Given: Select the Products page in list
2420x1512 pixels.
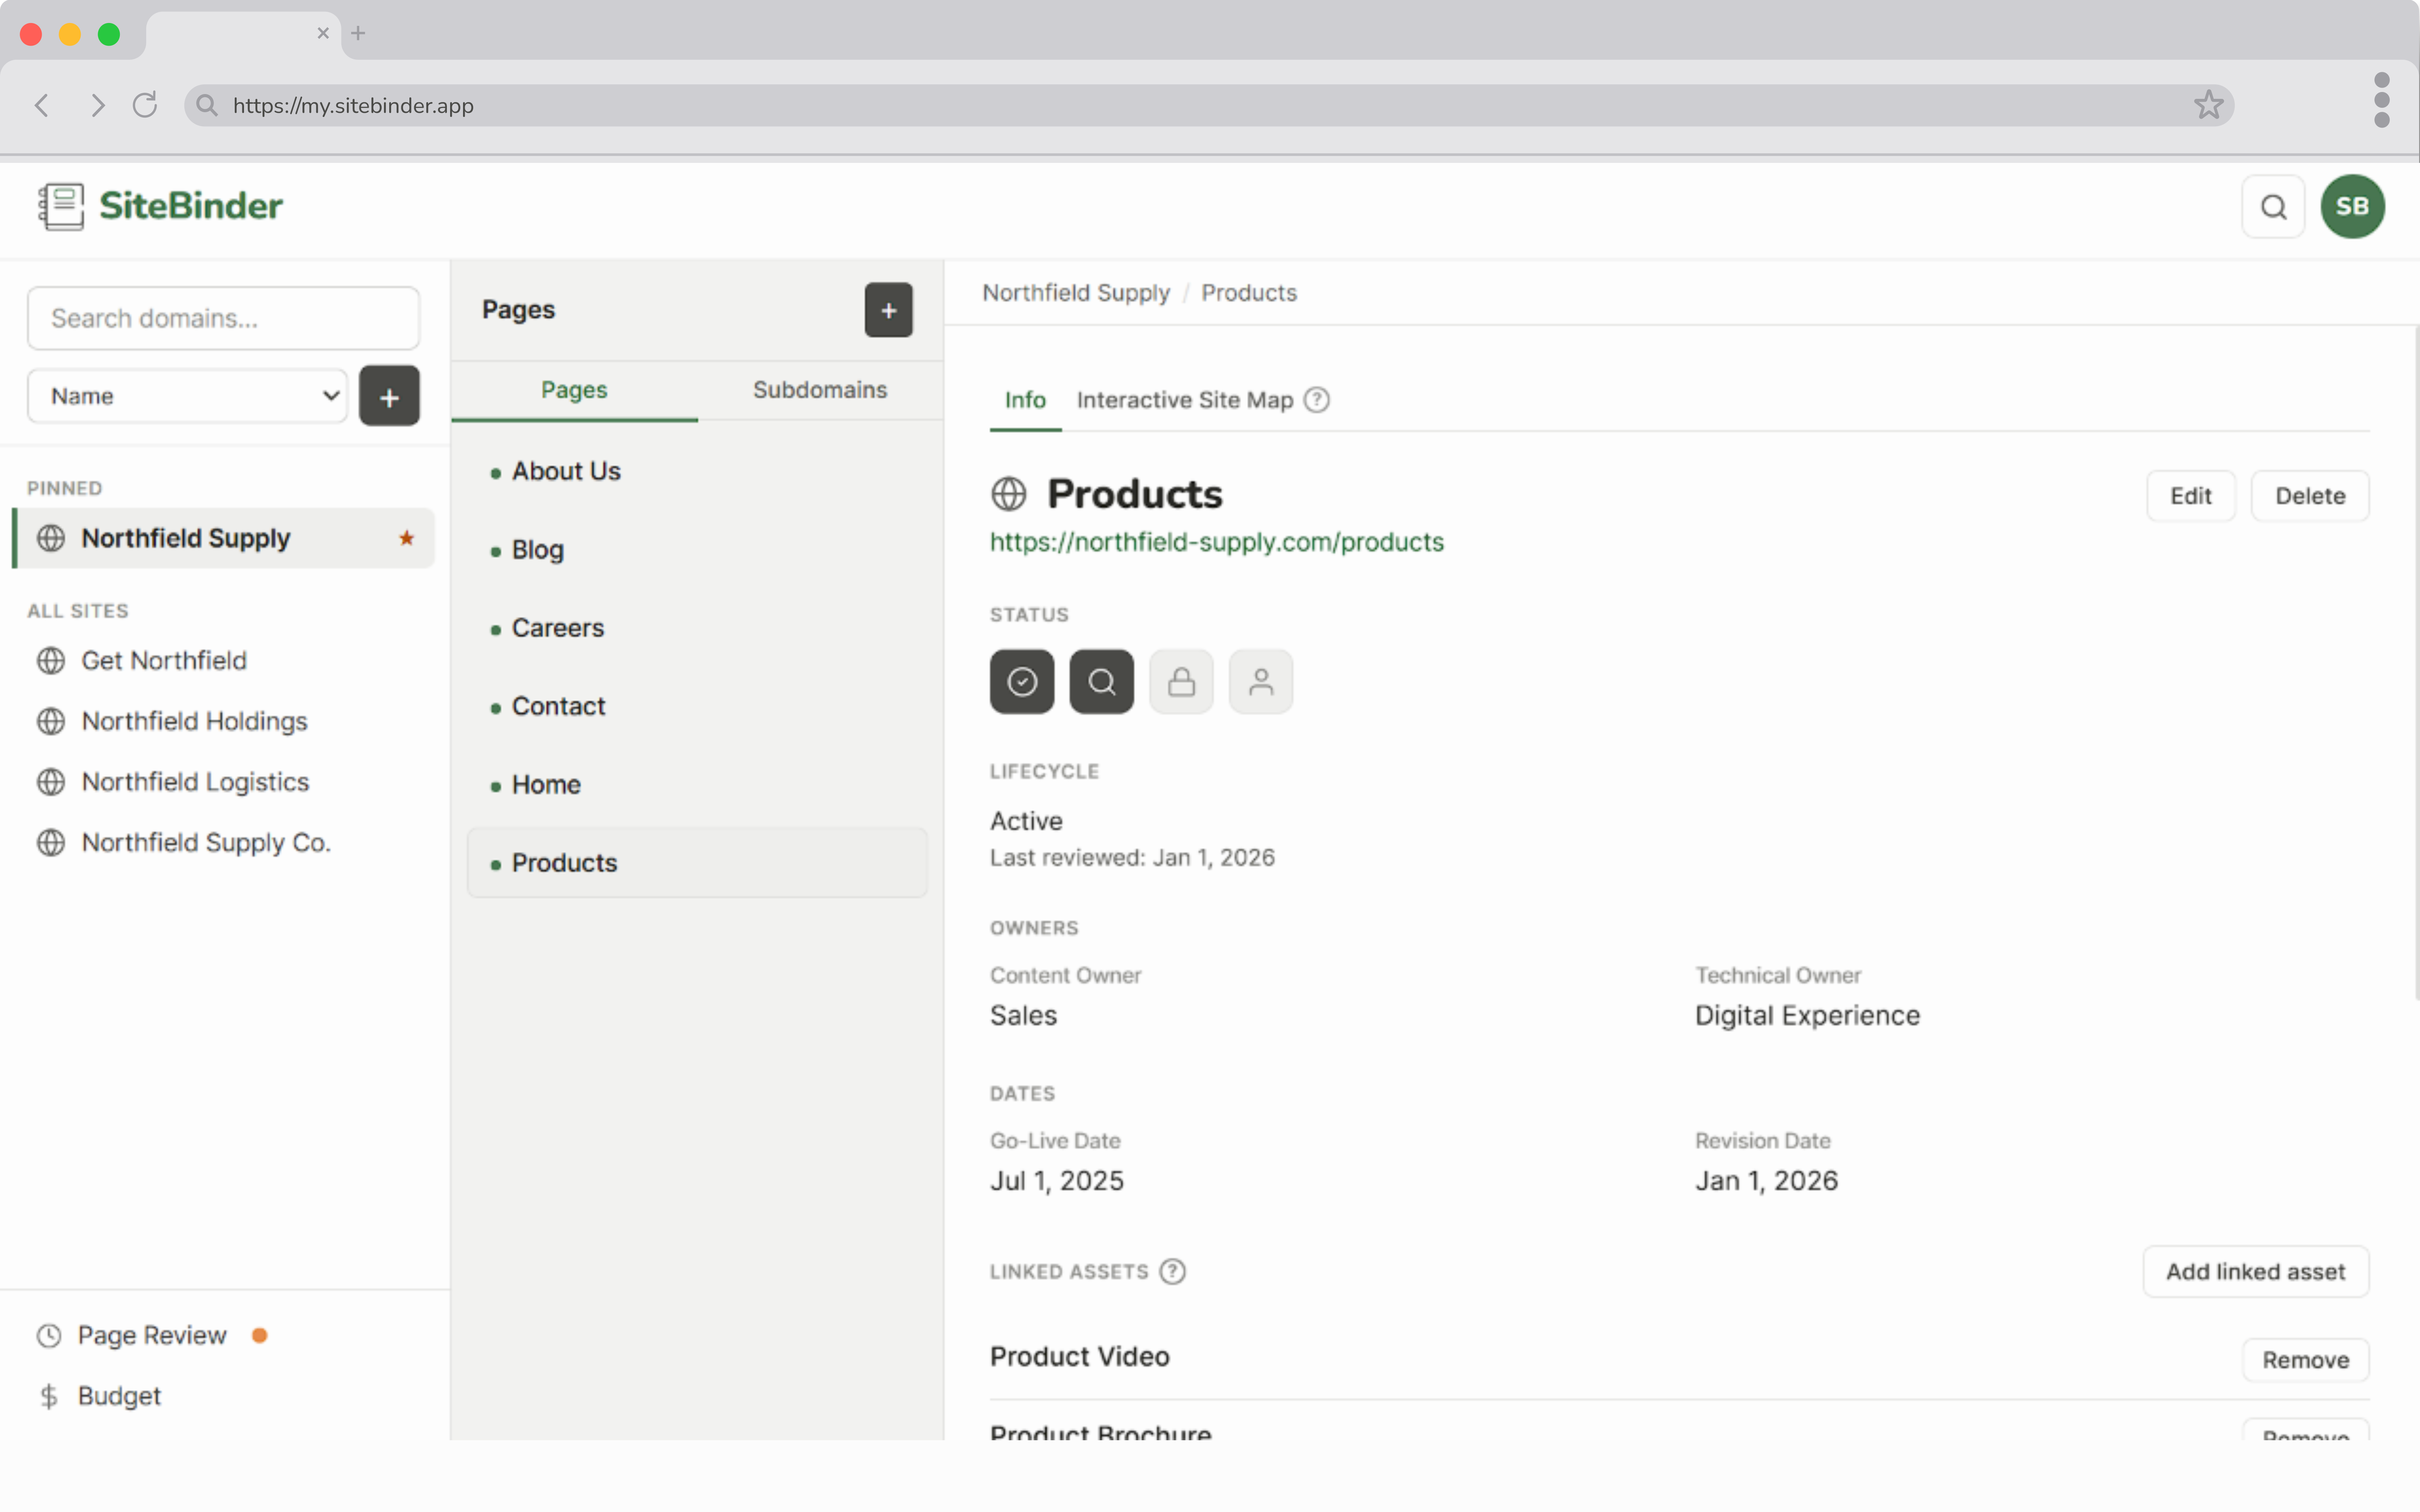Looking at the screenshot, I should [697, 863].
